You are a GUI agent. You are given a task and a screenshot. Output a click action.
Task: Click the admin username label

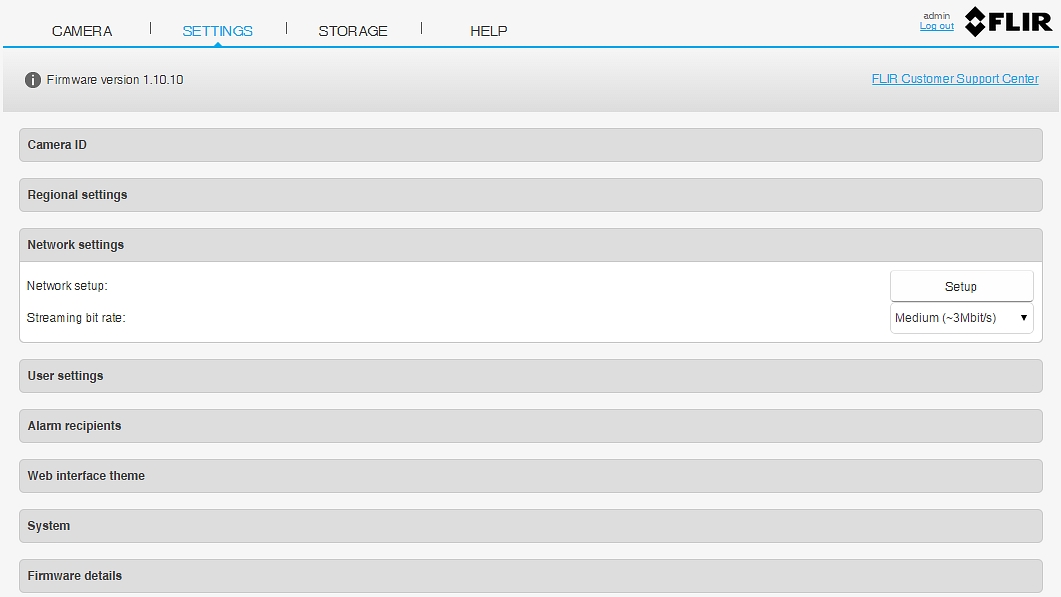point(936,16)
